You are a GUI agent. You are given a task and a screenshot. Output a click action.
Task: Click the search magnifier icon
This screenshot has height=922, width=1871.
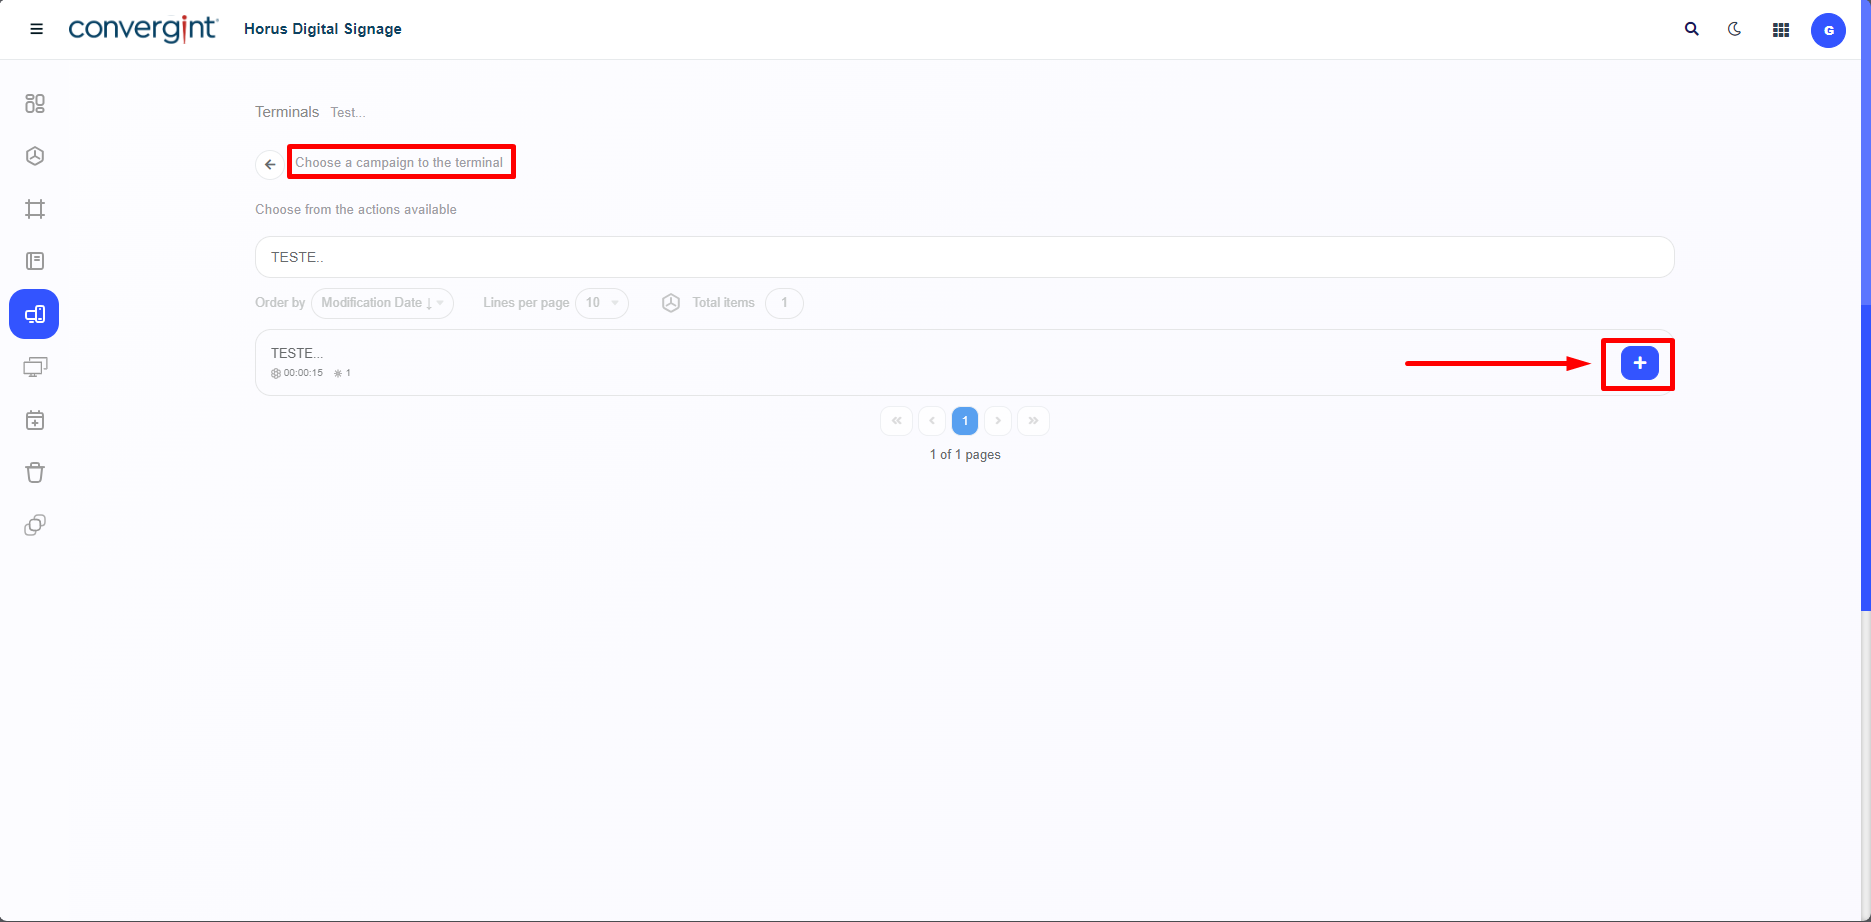click(1691, 30)
